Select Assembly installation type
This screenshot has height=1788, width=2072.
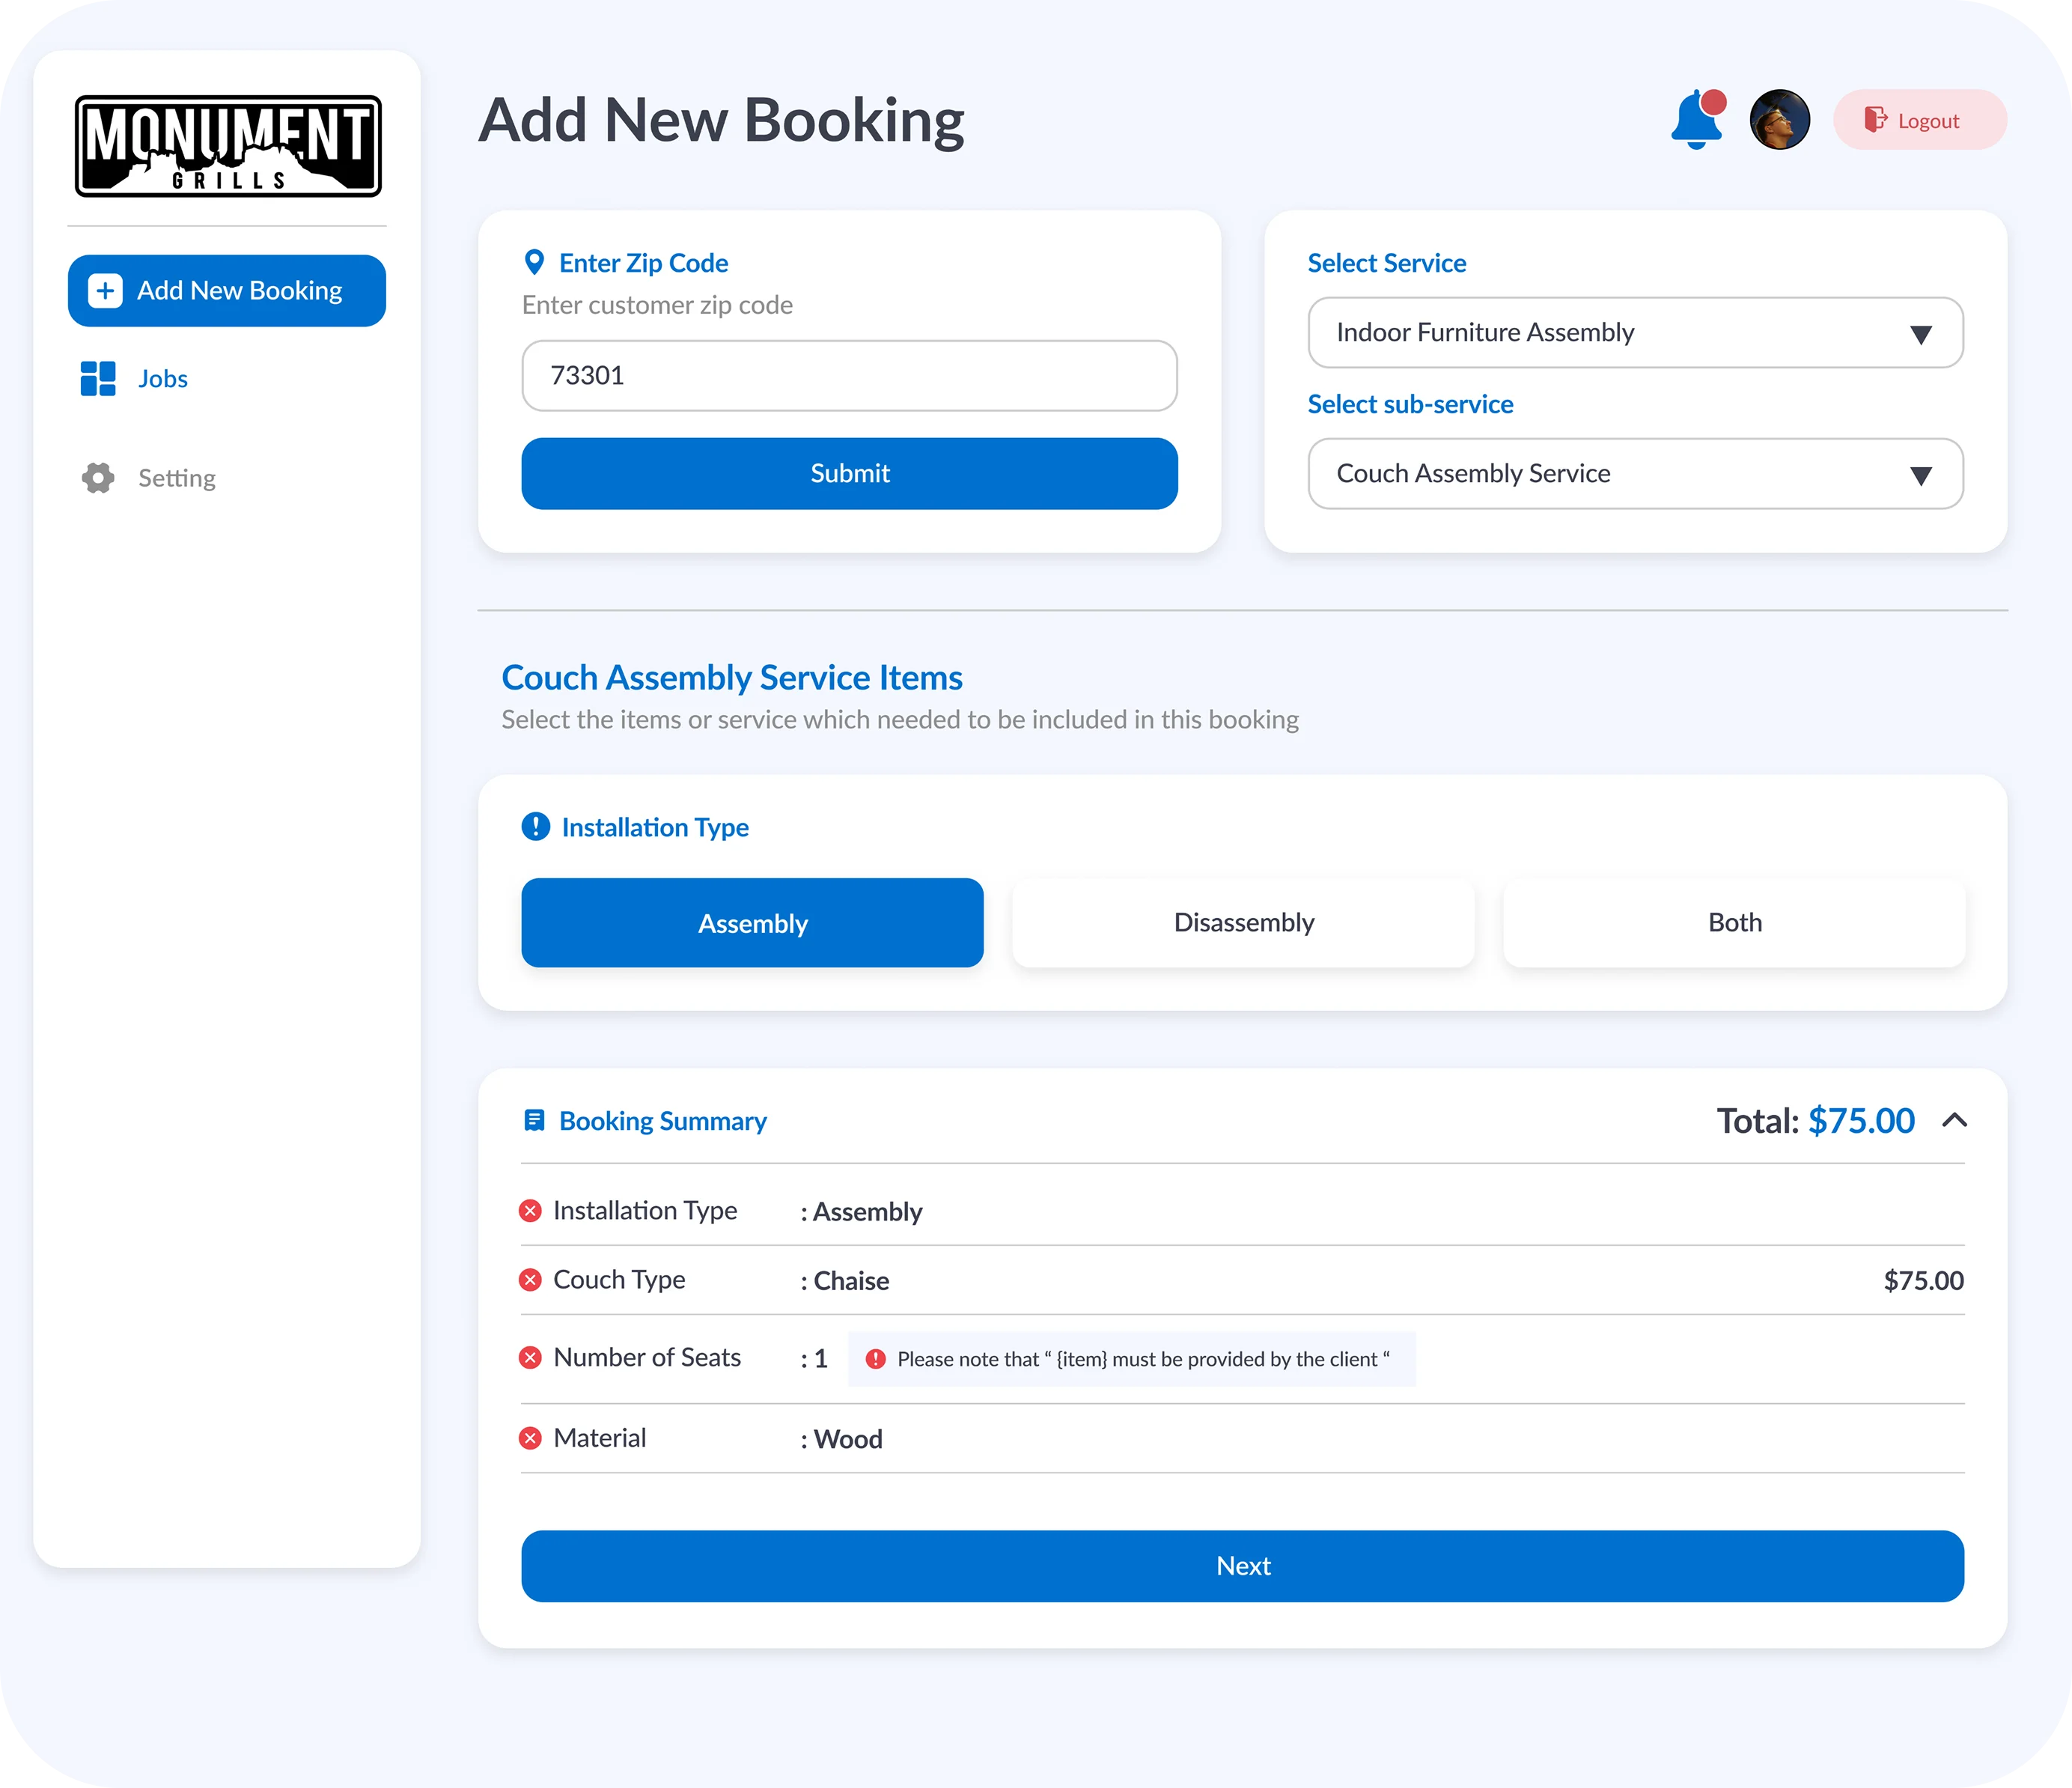click(752, 923)
